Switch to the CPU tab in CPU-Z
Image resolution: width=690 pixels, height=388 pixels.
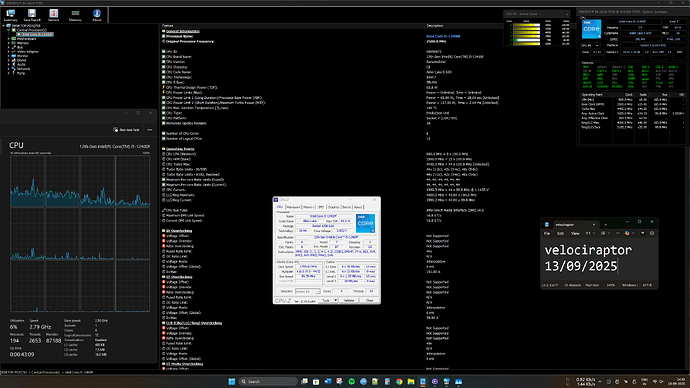[279, 207]
